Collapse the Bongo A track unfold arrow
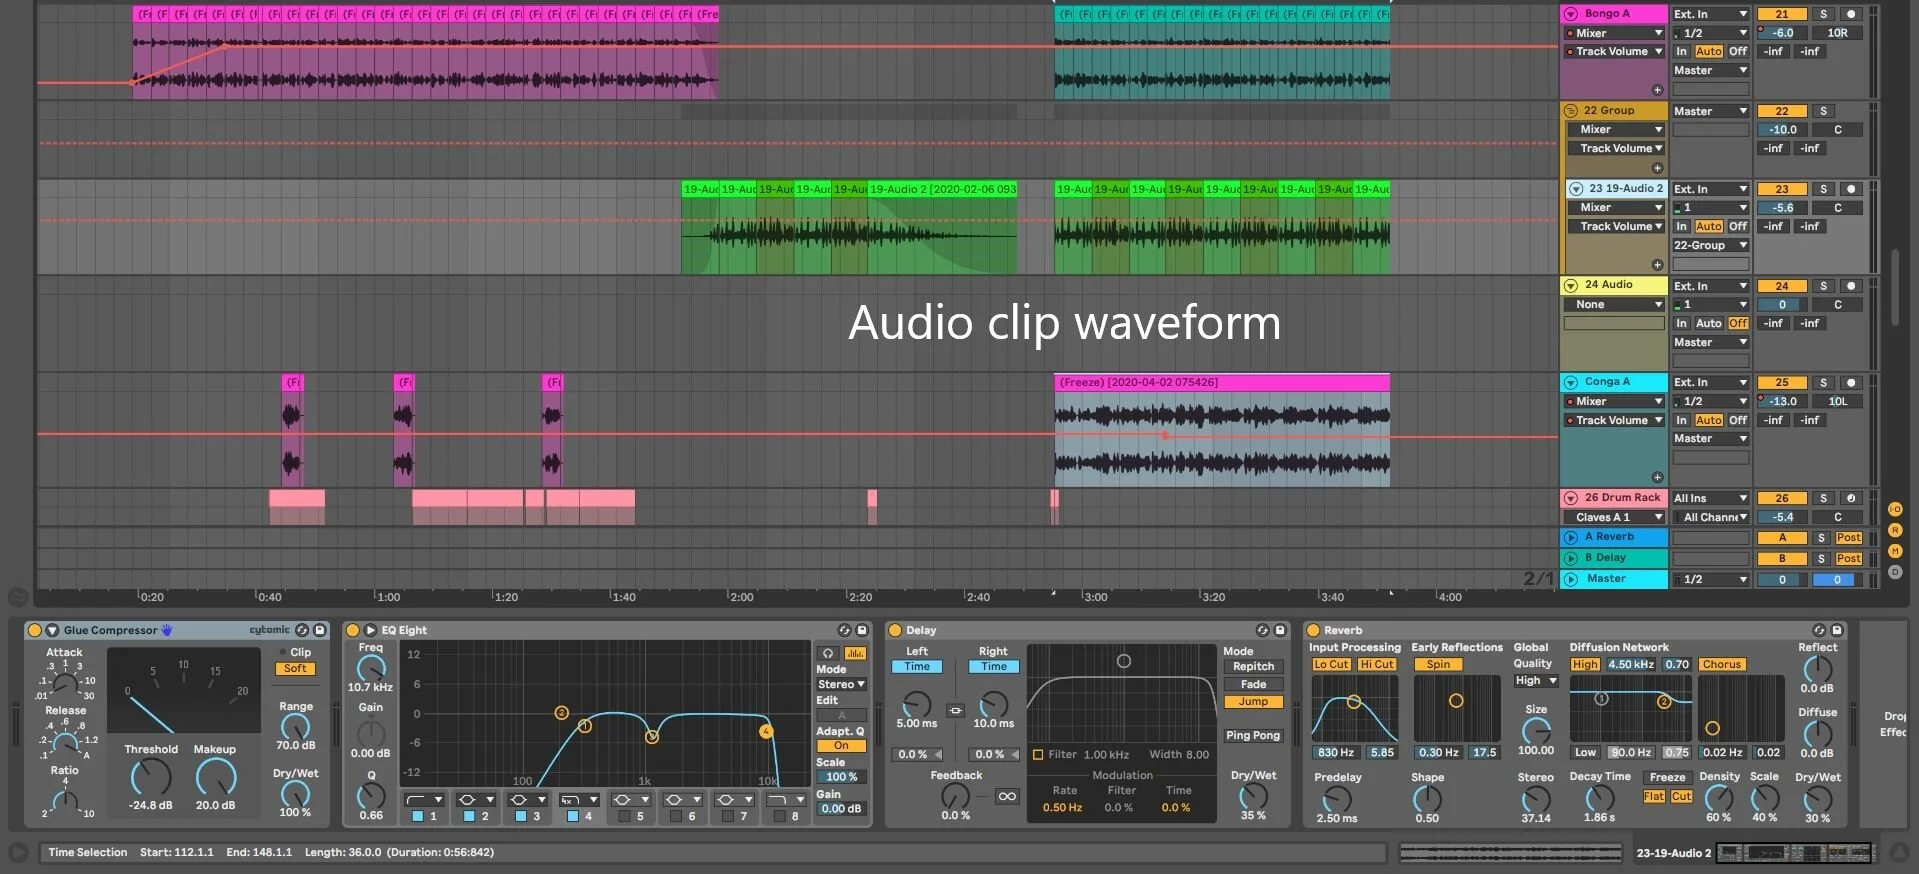 pyautogui.click(x=1570, y=14)
